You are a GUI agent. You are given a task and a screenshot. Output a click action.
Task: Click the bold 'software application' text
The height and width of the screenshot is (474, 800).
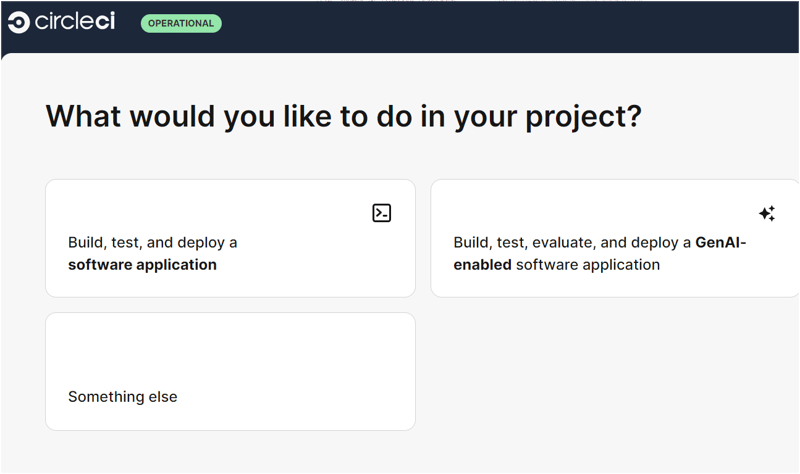click(142, 265)
